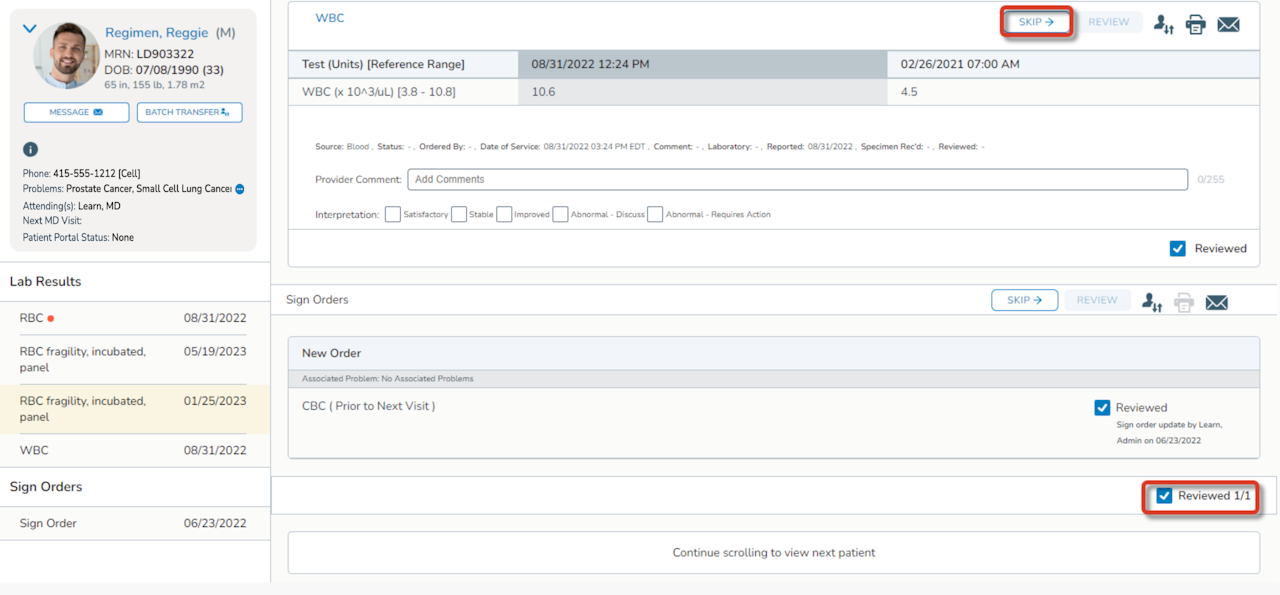Click the Provider Comment input field
This screenshot has width=1280, height=595.
(x=797, y=180)
